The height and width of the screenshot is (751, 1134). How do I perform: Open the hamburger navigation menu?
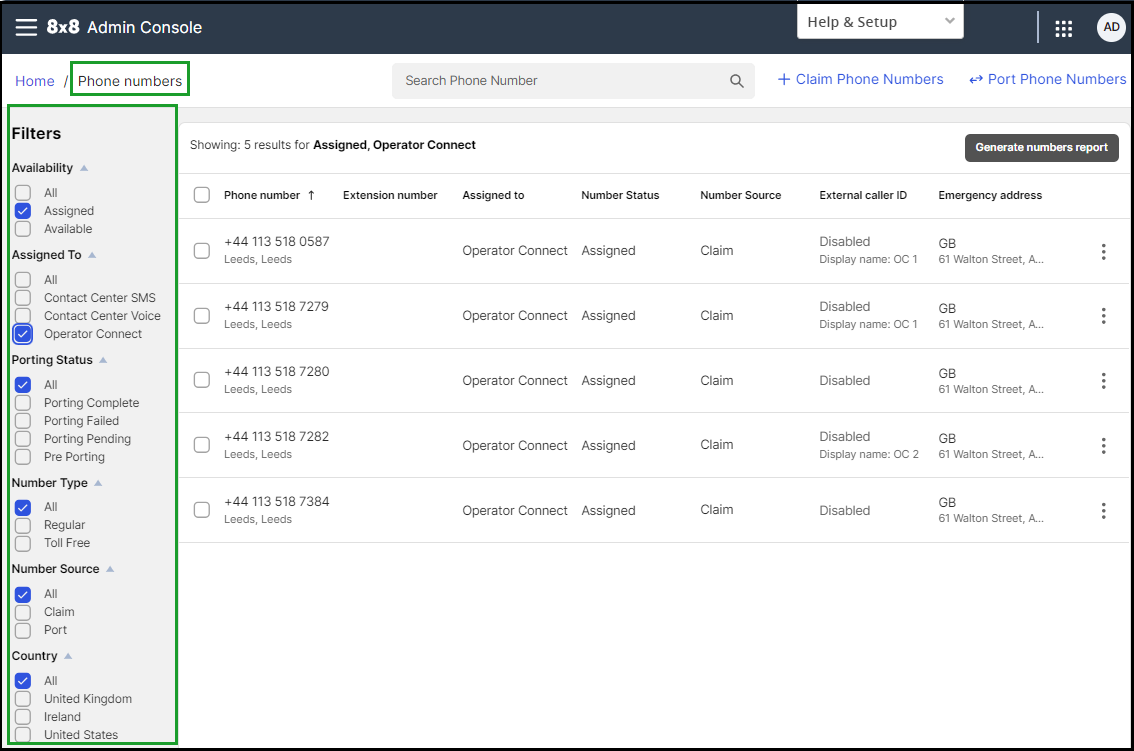tap(26, 27)
